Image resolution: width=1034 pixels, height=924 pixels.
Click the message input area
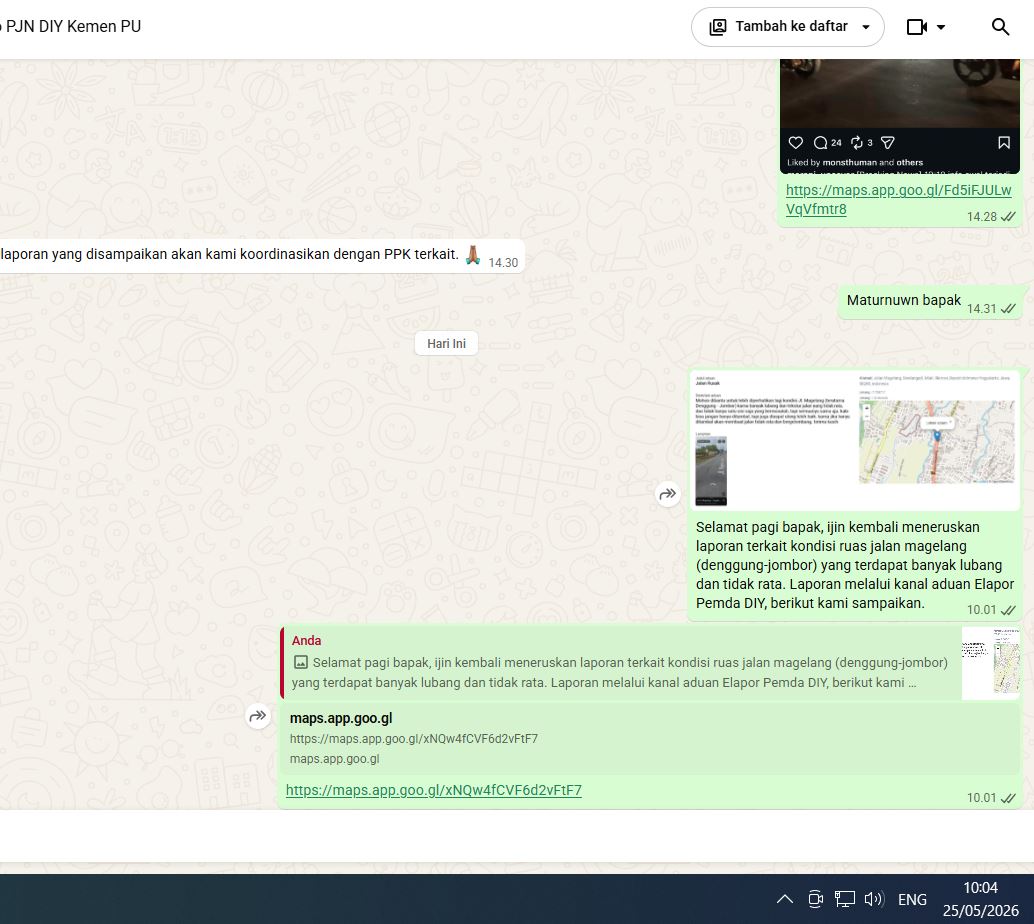[x=517, y=836]
